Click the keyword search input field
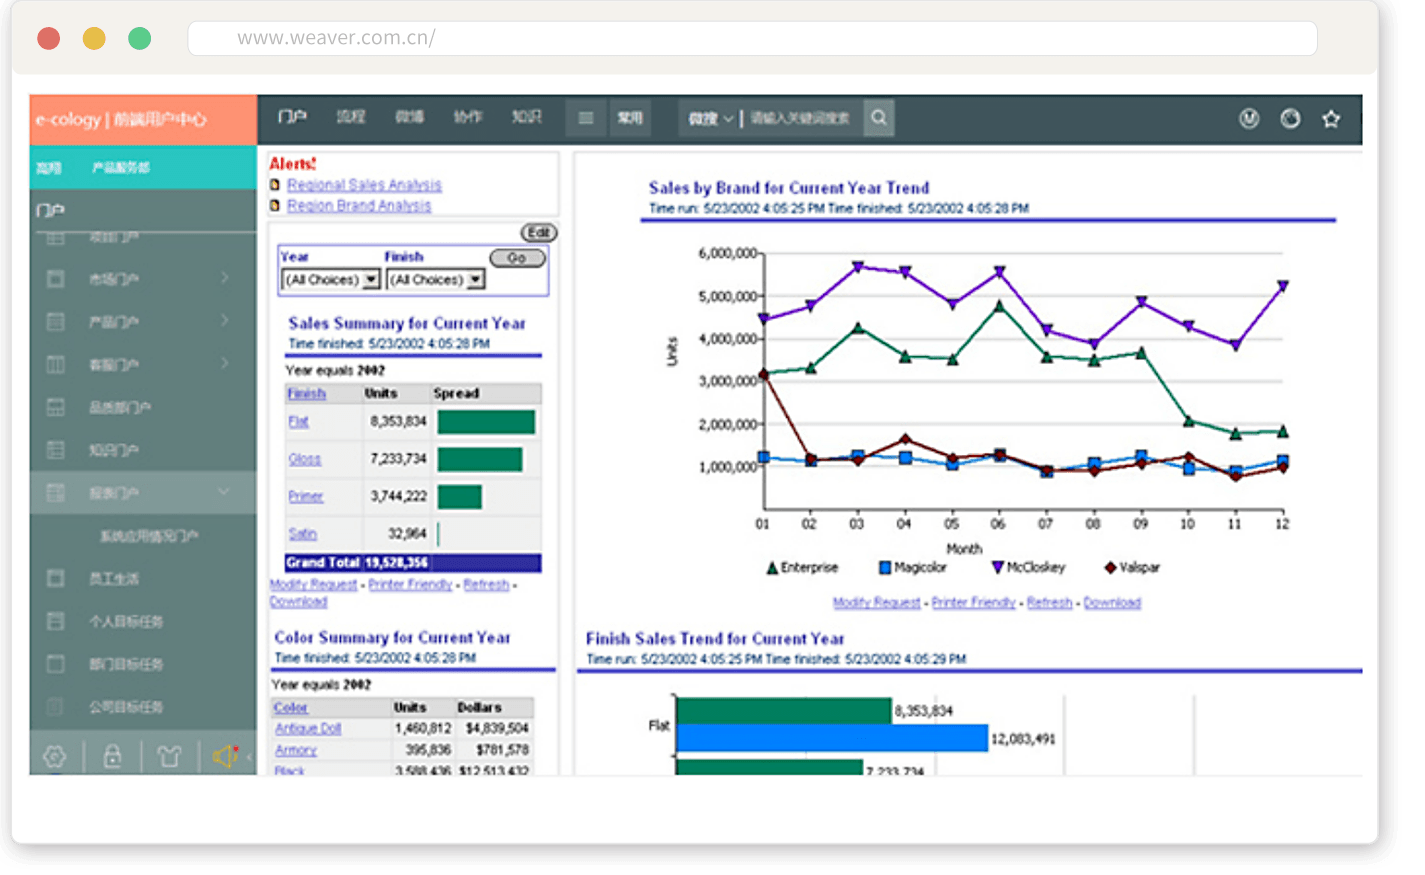The image size is (1425, 875). [x=800, y=118]
